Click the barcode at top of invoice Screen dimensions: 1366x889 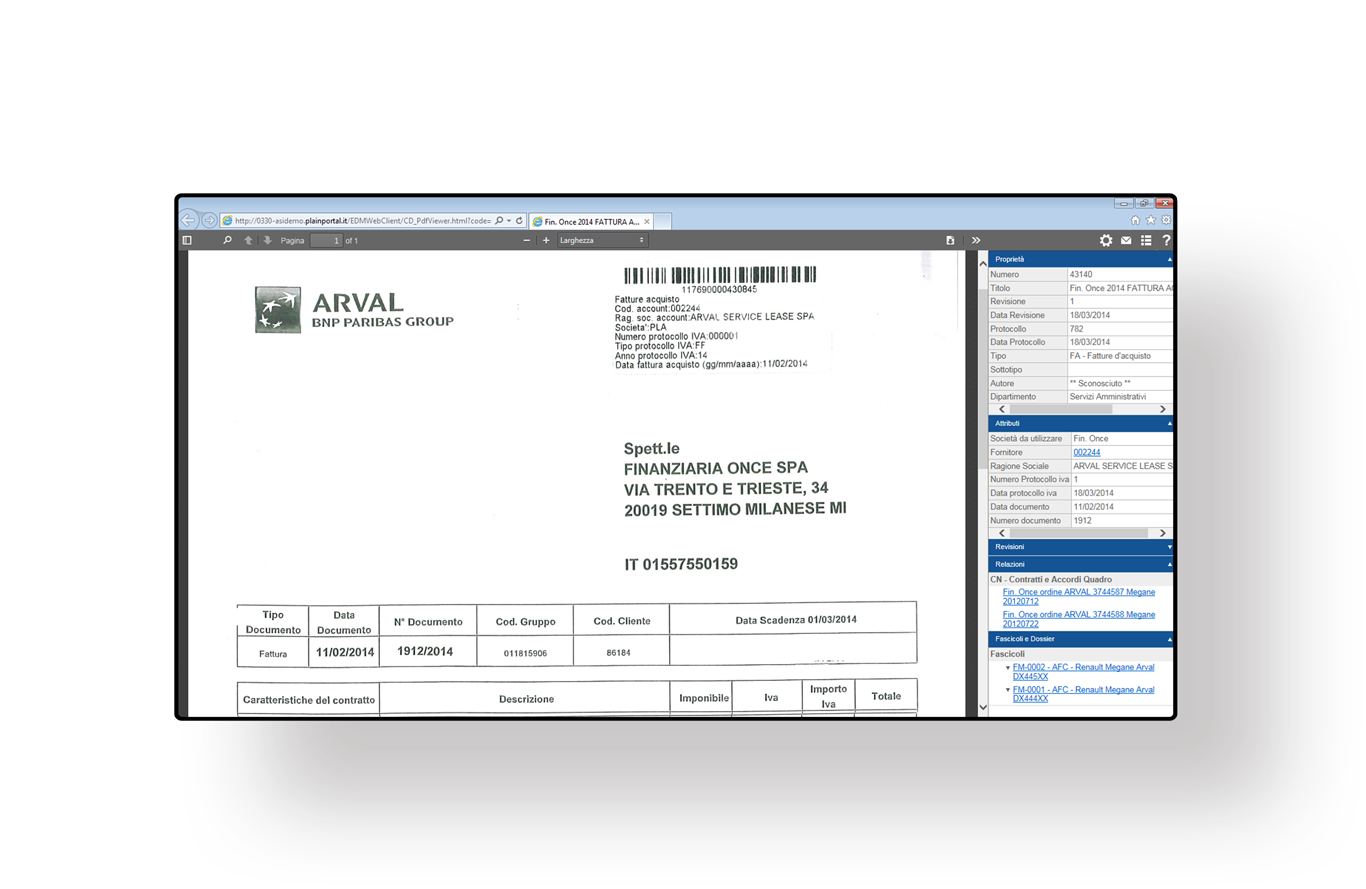719,275
